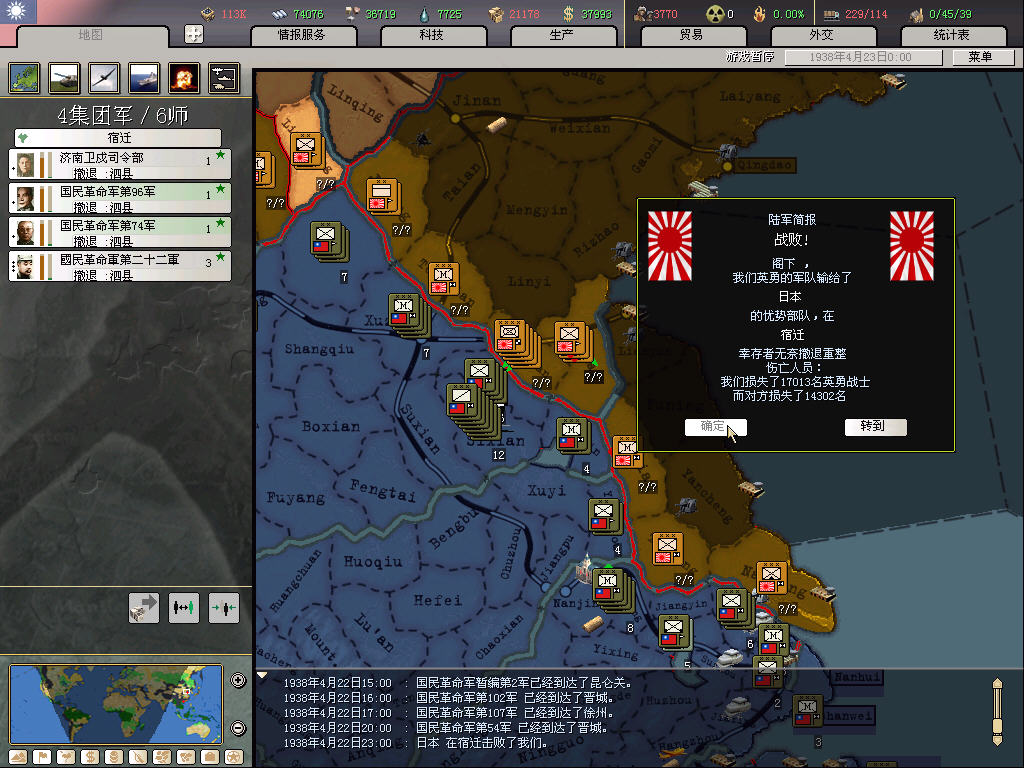
Task: Click the leader portrait of 國民革命軍第二十二軍
Action: pos(25,267)
